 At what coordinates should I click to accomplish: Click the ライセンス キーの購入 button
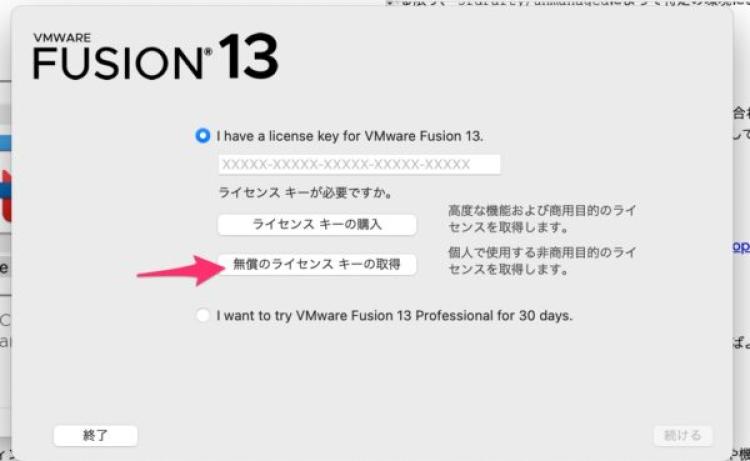pos(317,224)
